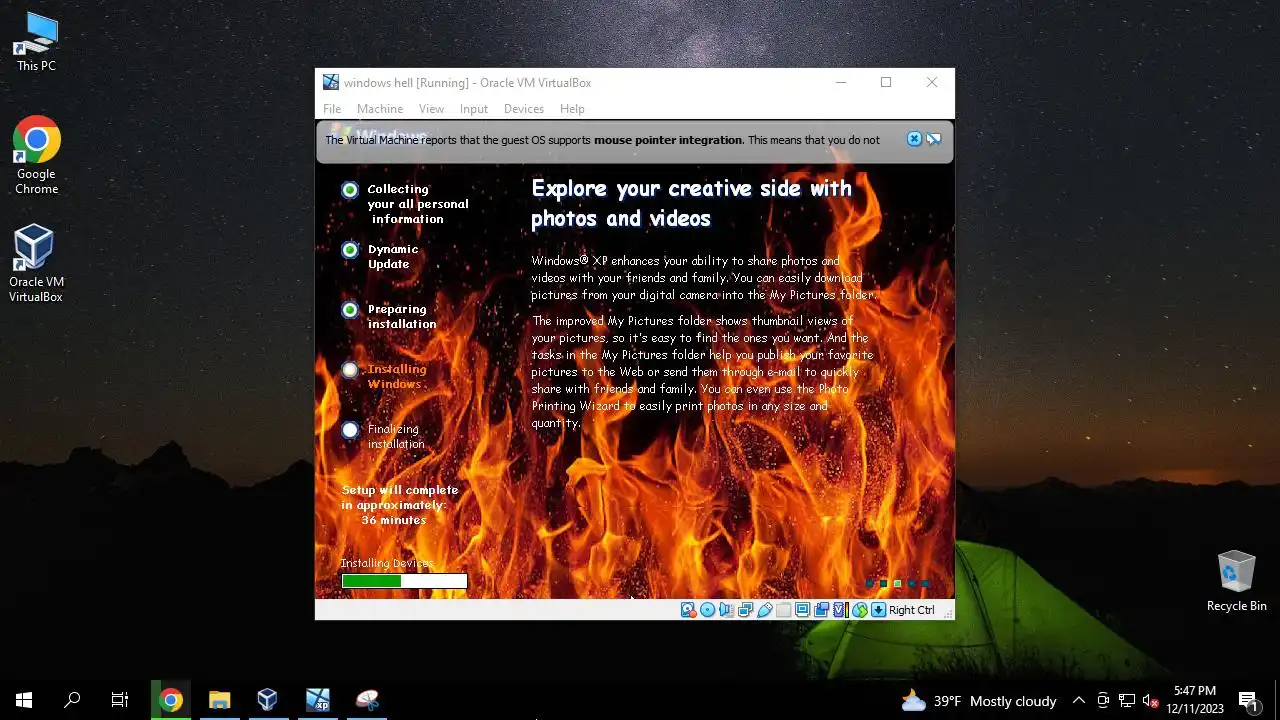This screenshot has height=720, width=1280.
Task: Open the USB devices status bar icon
Action: click(x=765, y=610)
